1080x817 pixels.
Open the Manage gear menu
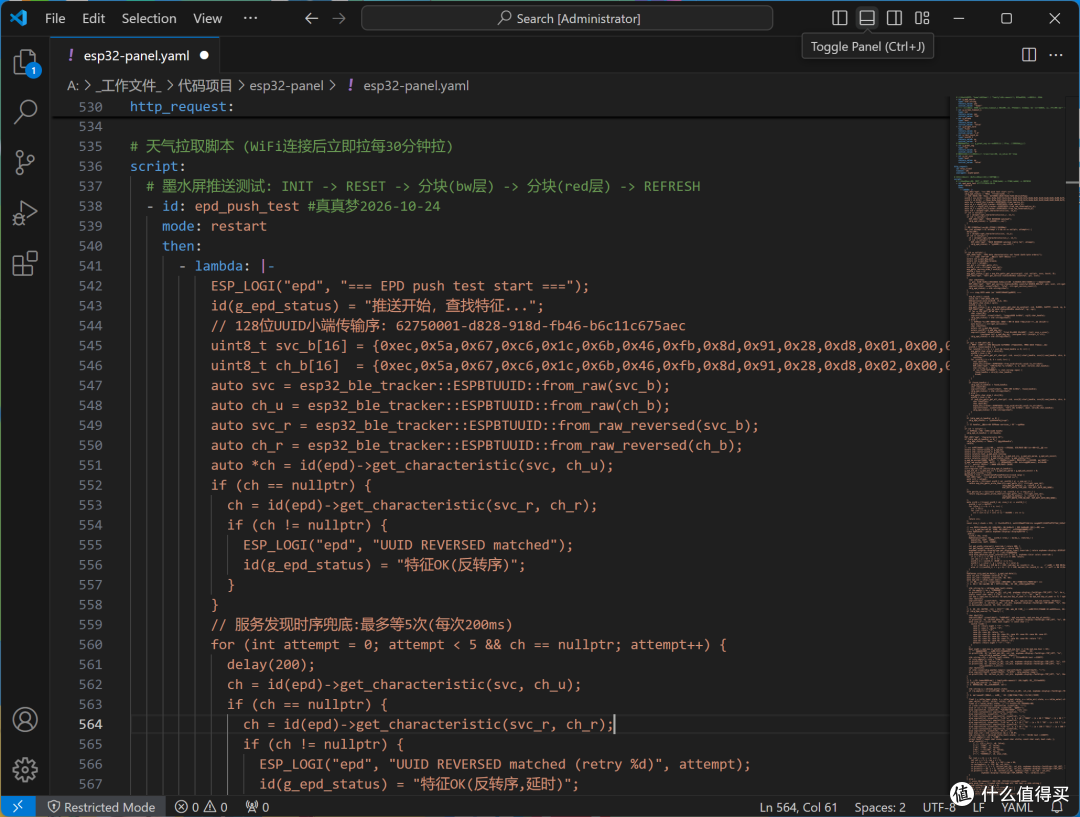[x=25, y=769]
